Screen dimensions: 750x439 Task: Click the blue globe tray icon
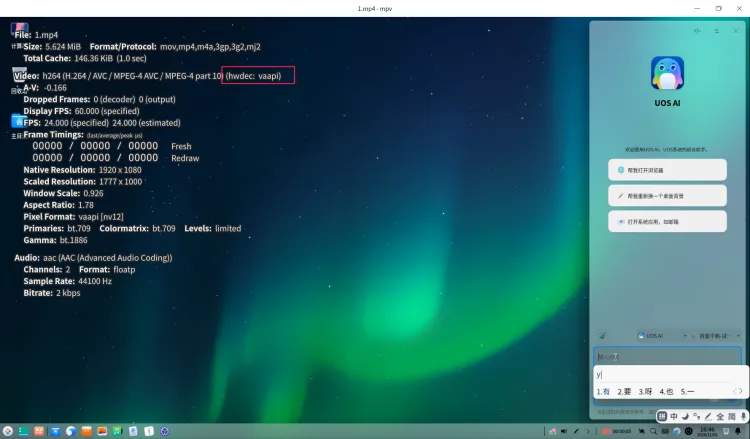(x=676, y=431)
